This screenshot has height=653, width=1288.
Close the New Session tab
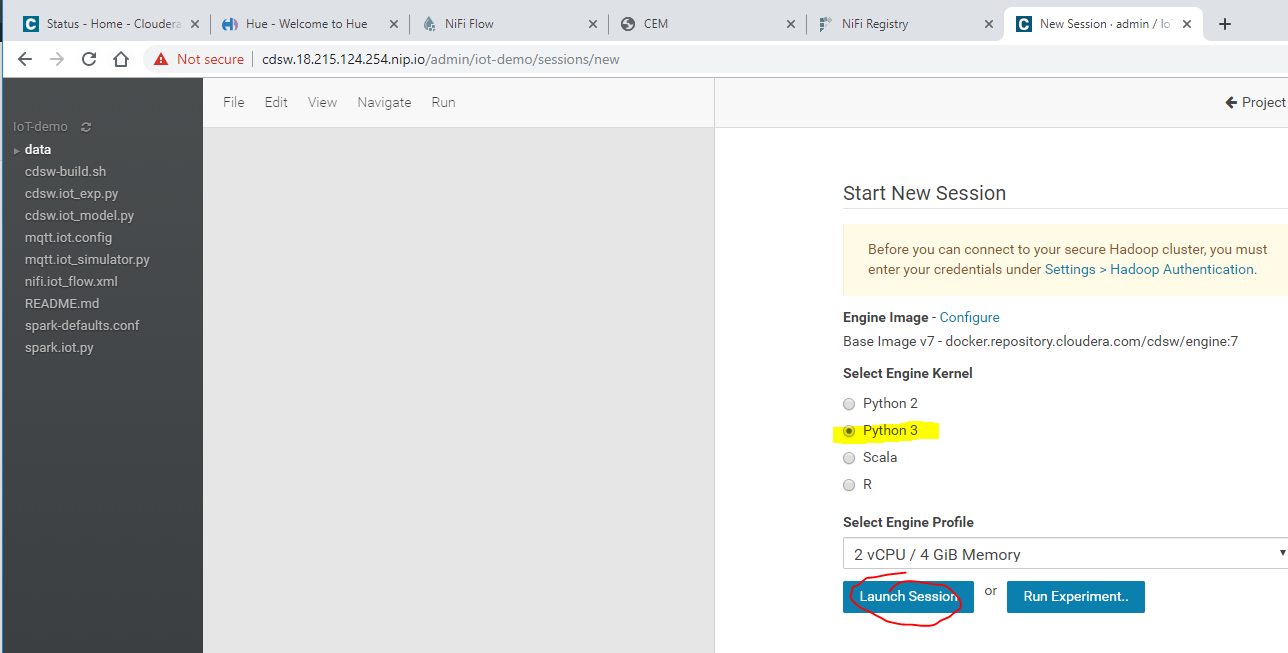coord(1188,24)
